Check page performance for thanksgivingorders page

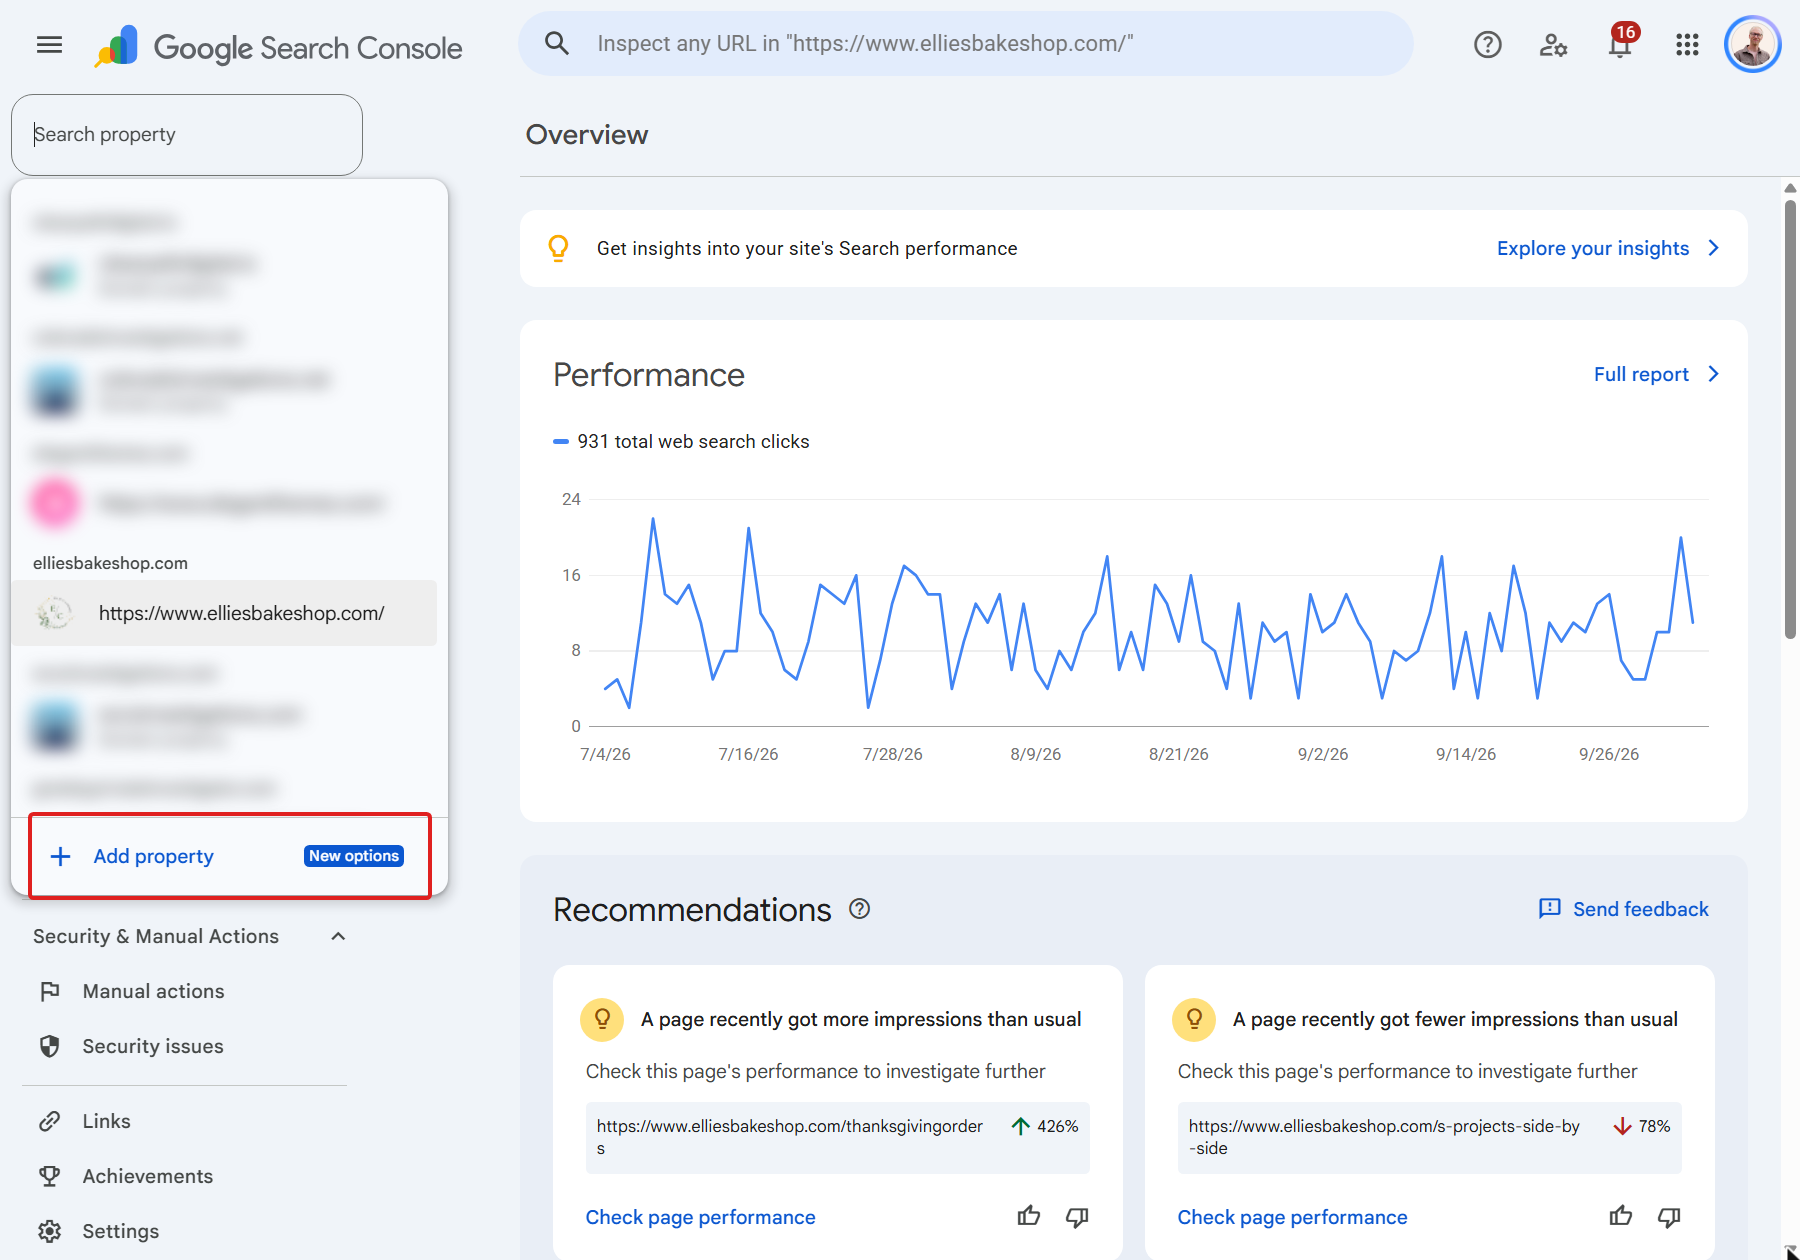[x=701, y=1217]
